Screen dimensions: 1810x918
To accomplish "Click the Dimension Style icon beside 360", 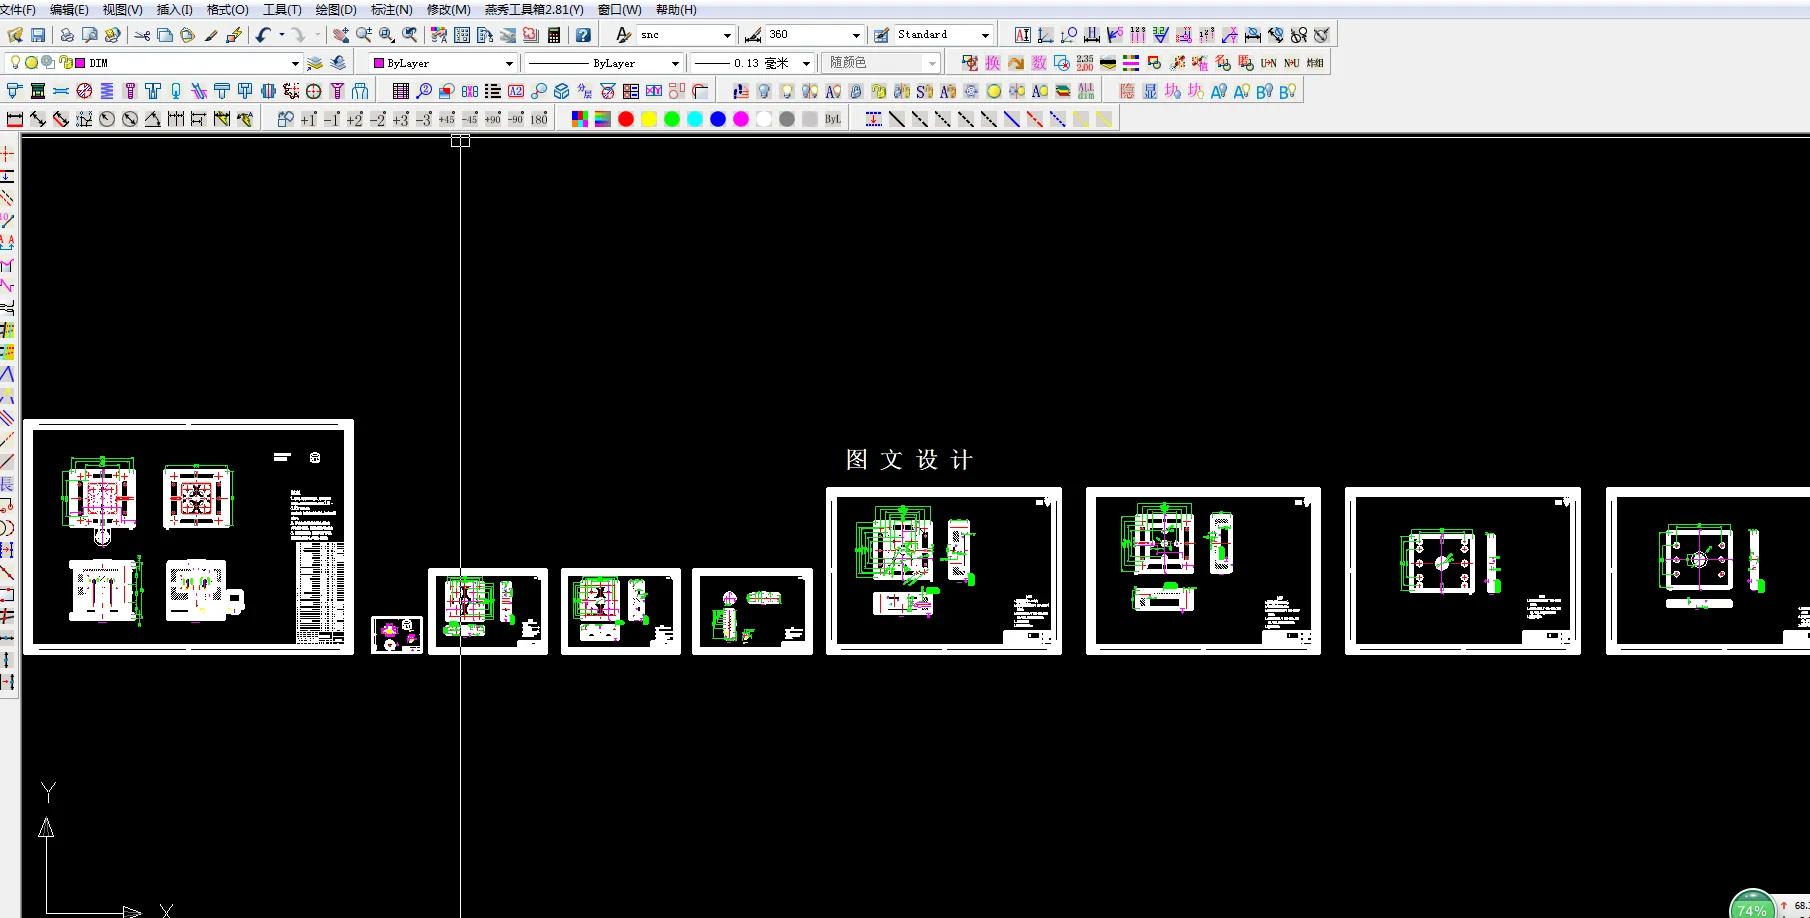I will click(753, 35).
